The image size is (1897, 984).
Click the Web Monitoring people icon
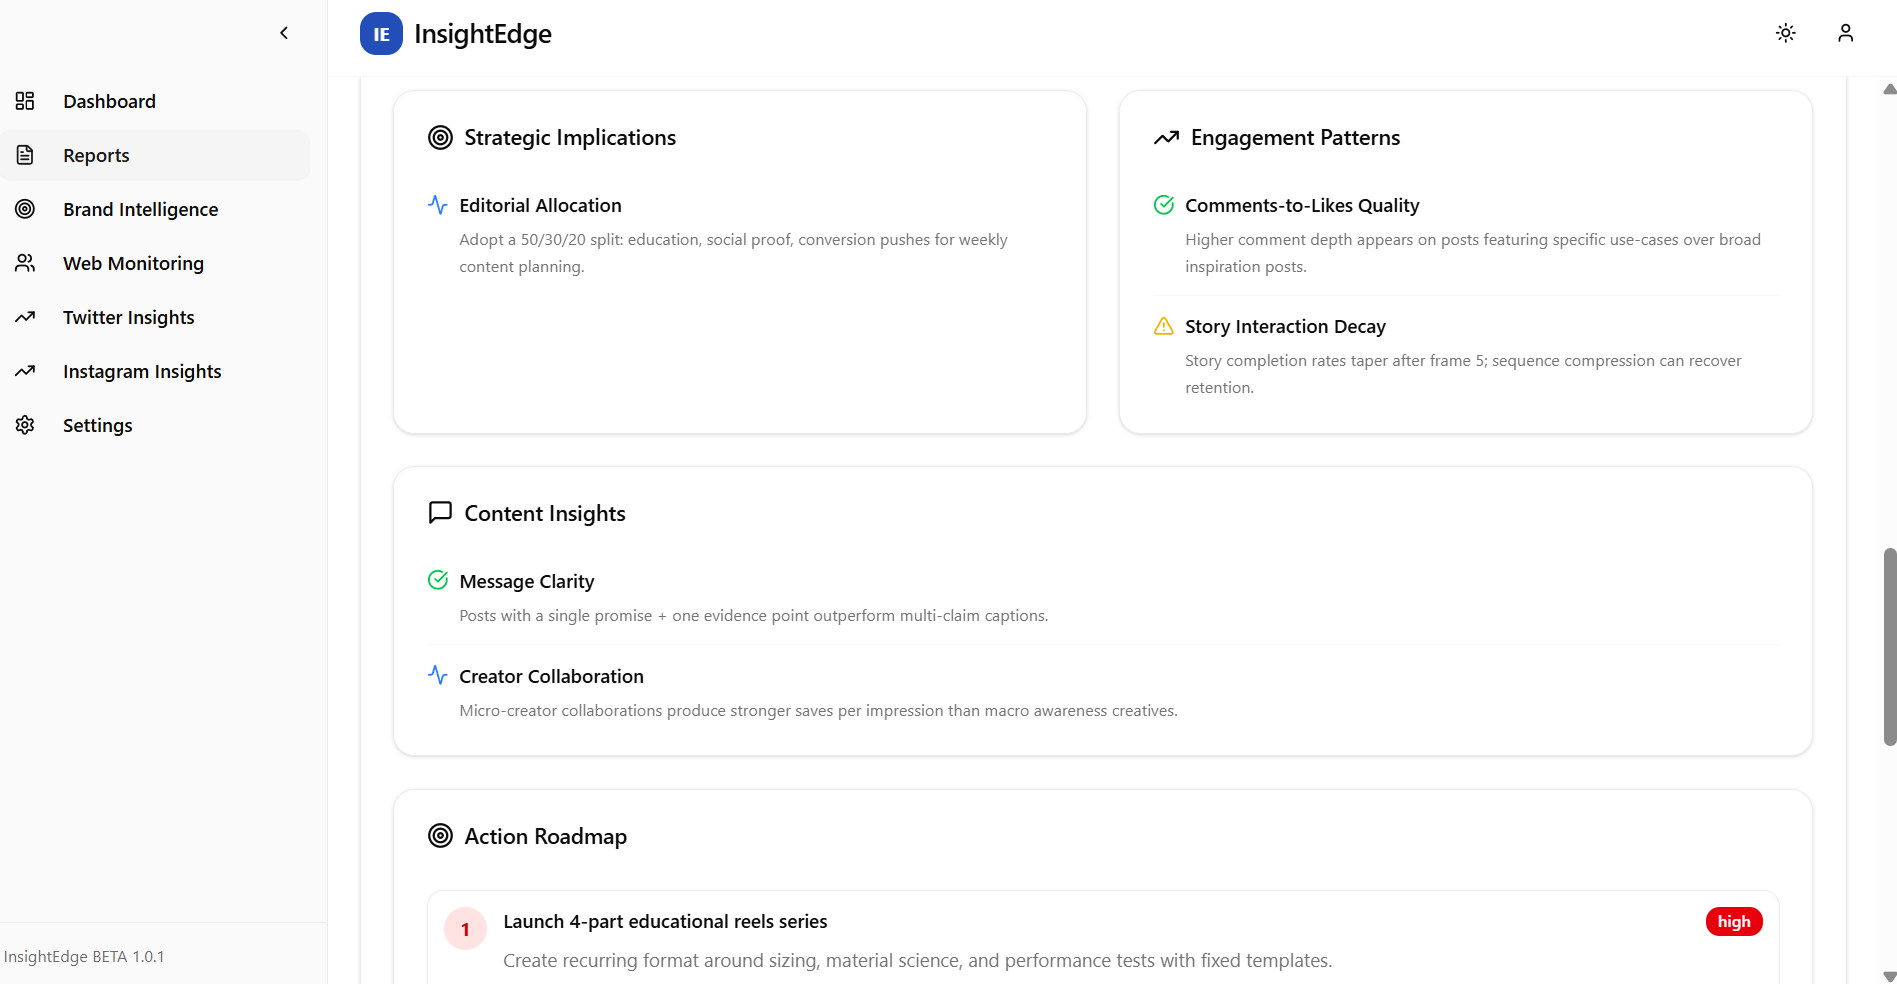pyautogui.click(x=25, y=262)
